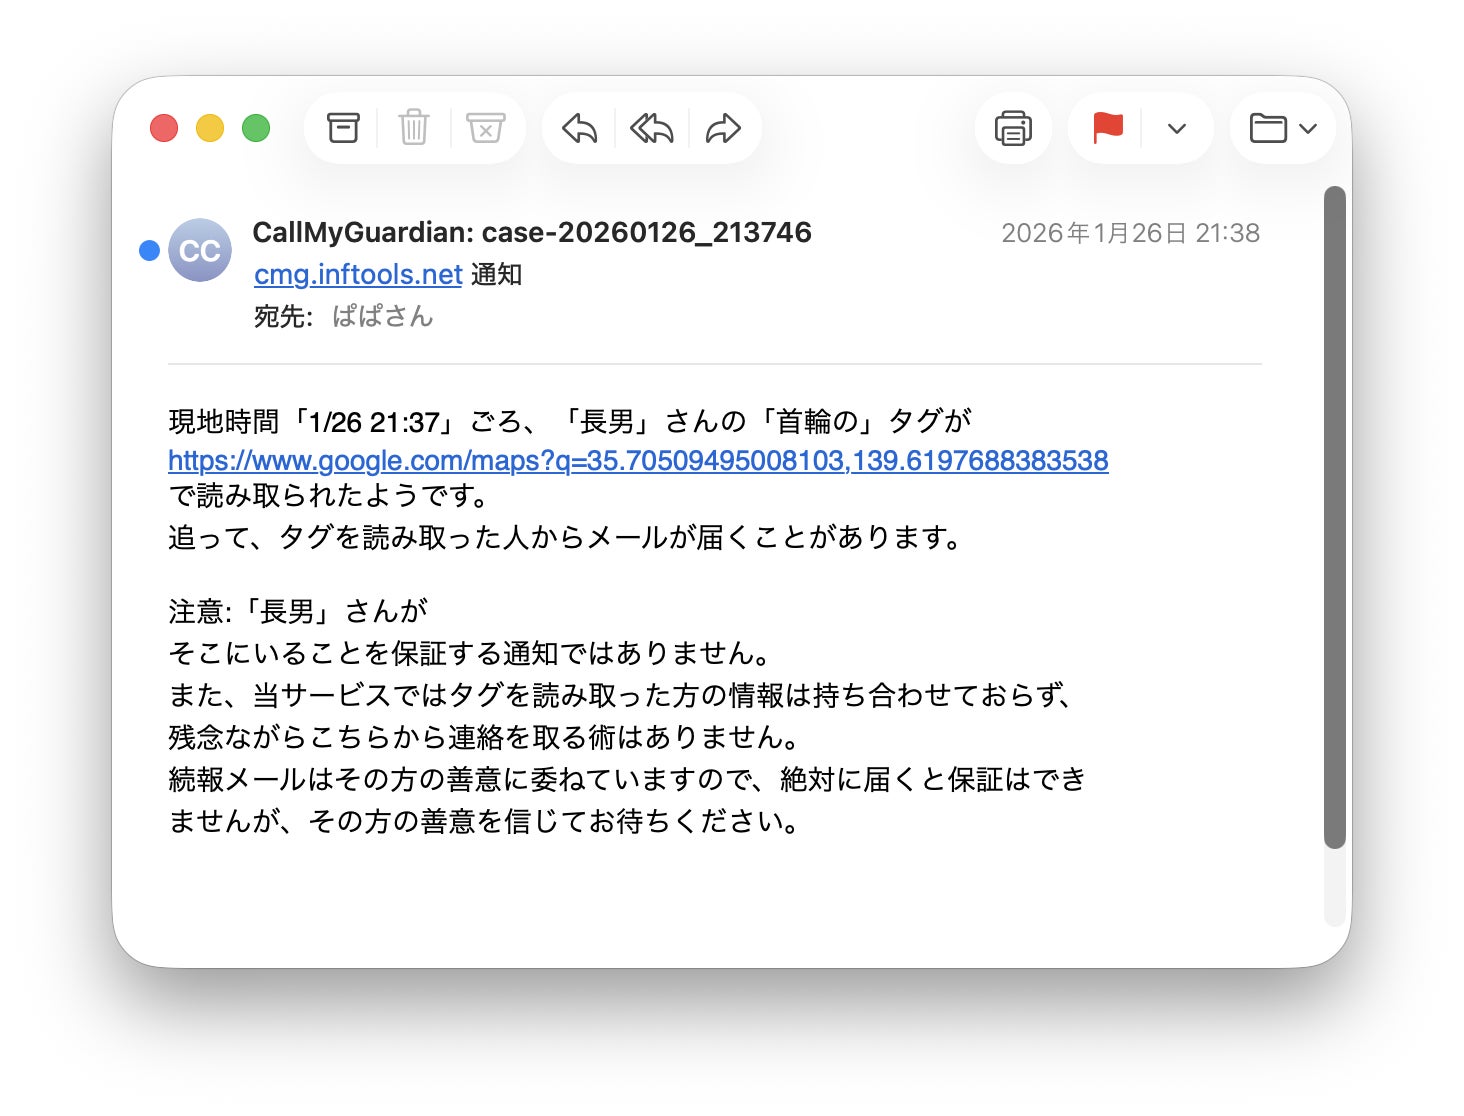Minimize the window using the yellow button
Viewport: 1464px width, 1116px height.
pyautogui.click(x=210, y=128)
